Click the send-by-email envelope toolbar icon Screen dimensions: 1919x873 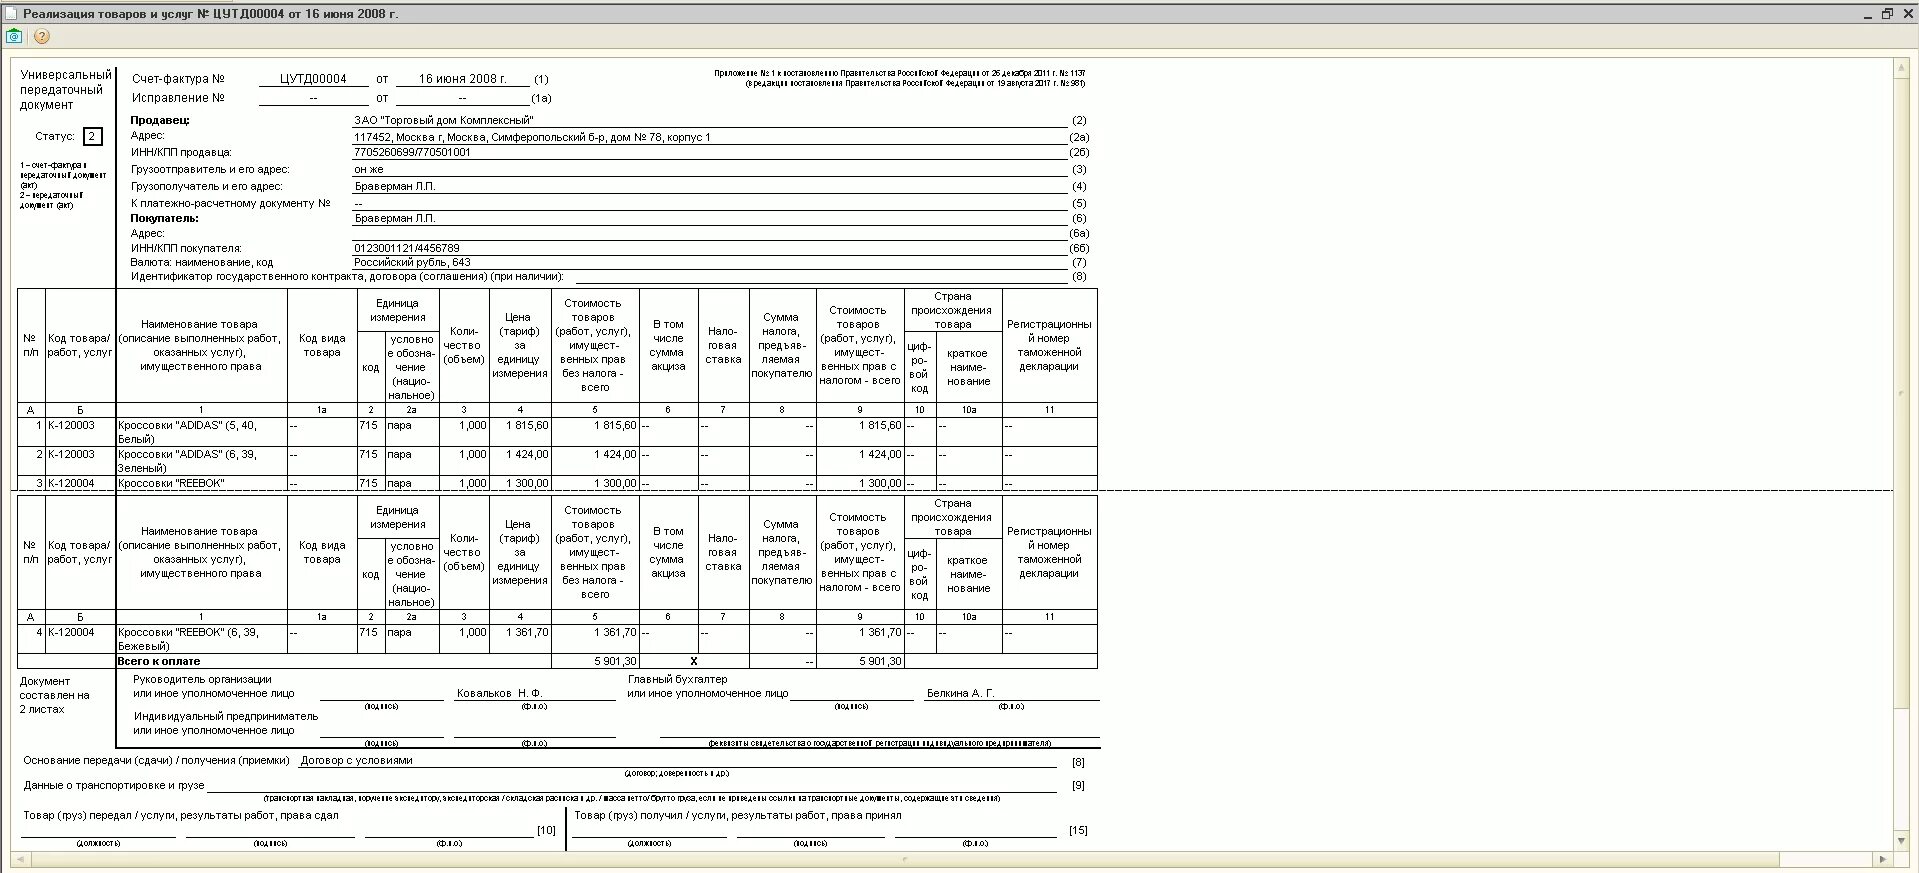(x=14, y=36)
